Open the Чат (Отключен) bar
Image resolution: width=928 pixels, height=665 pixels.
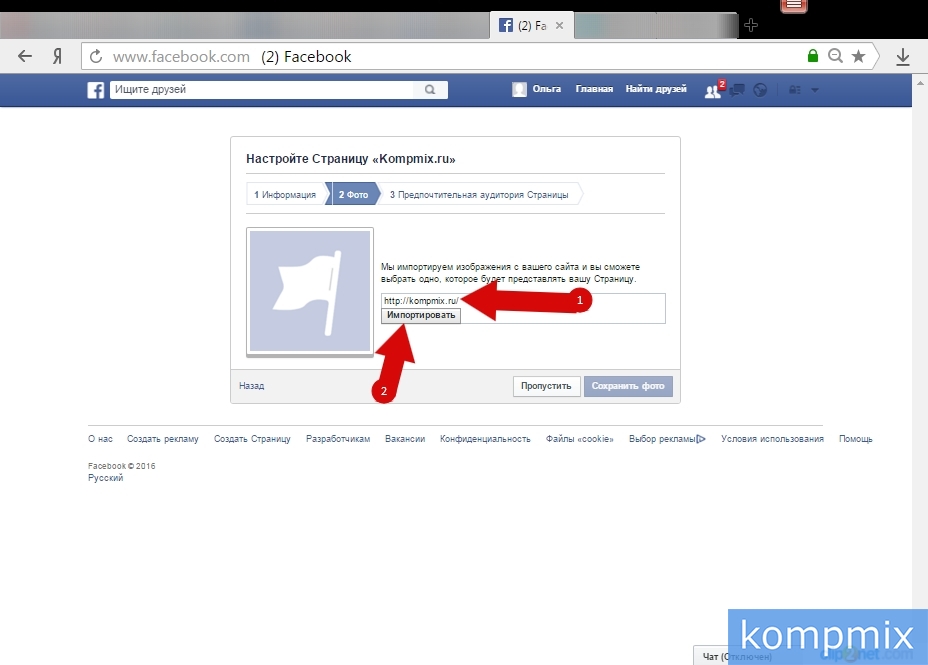737,656
